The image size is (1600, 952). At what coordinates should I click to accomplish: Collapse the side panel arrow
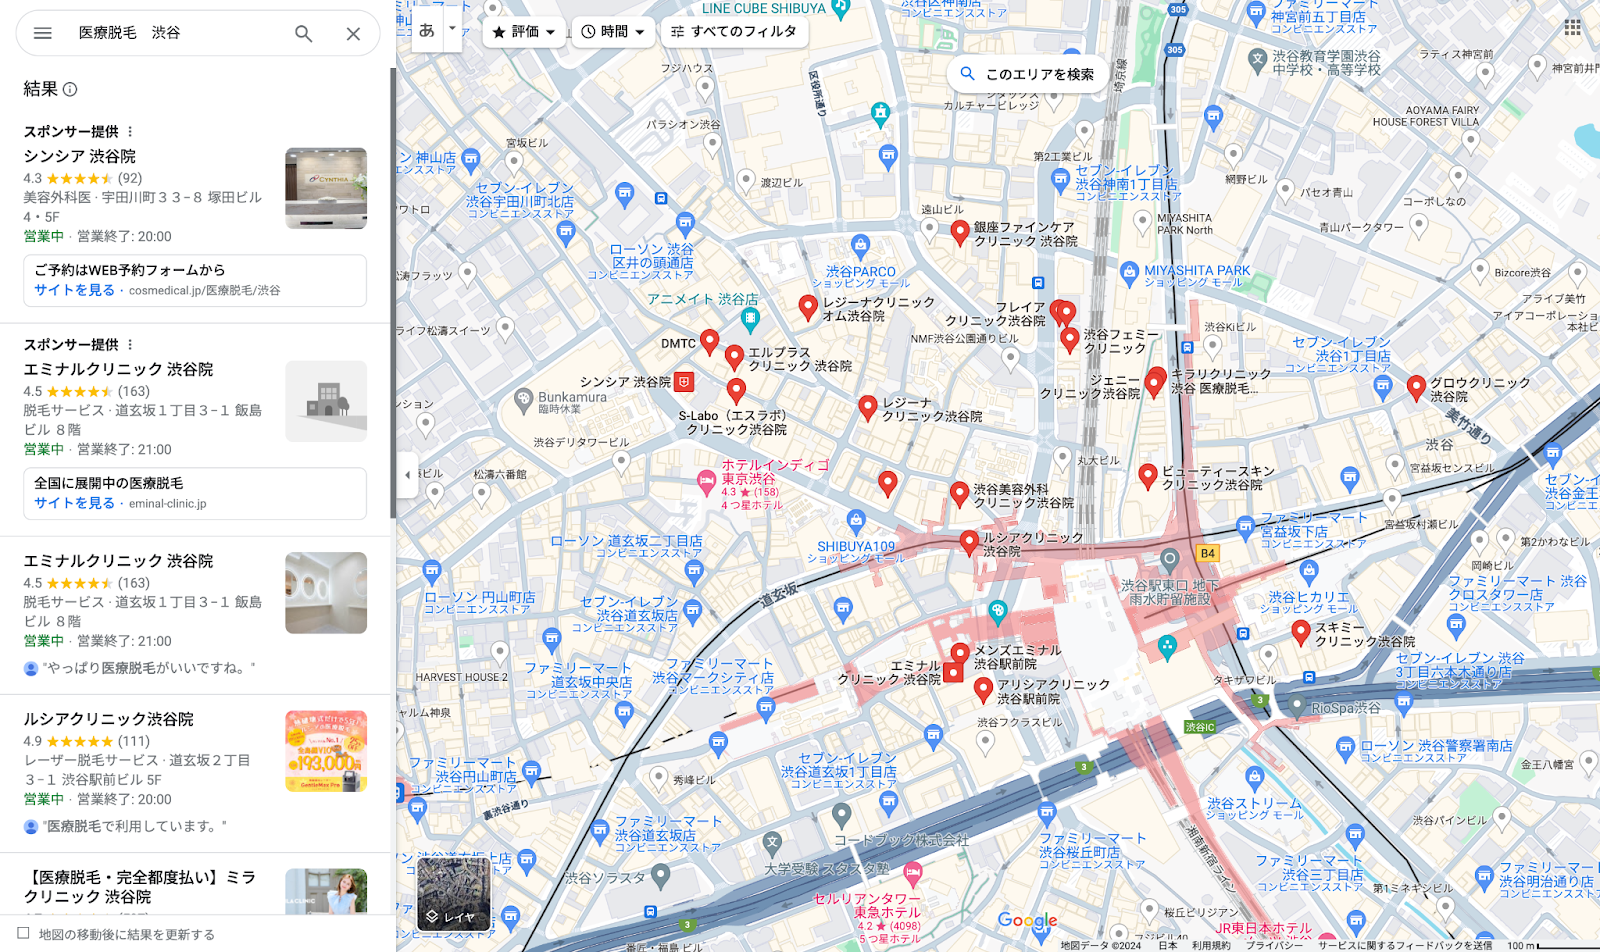[x=407, y=475]
